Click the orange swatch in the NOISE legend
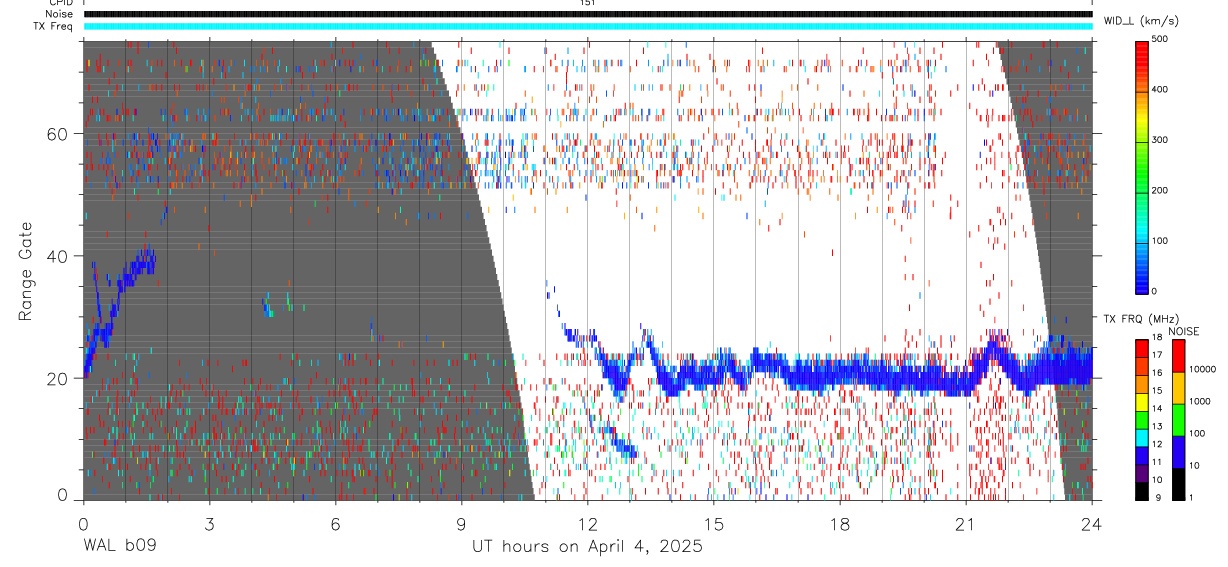Viewport: 1228px width, 567px height. (1178, 388)
